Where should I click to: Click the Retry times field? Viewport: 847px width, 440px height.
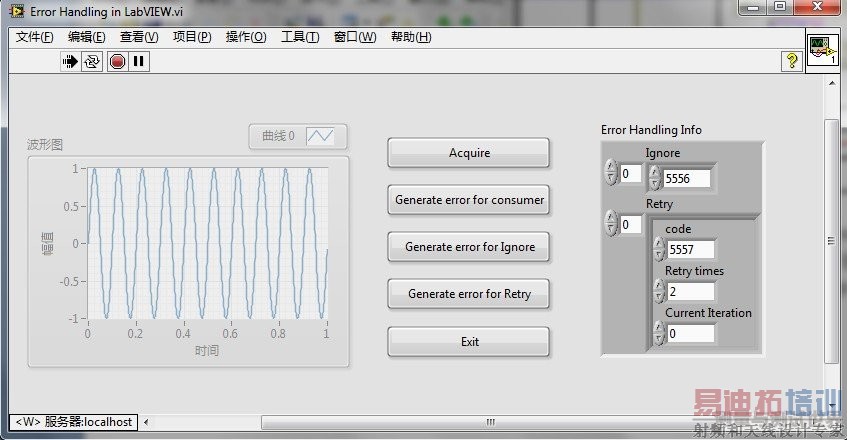point(691,292)
